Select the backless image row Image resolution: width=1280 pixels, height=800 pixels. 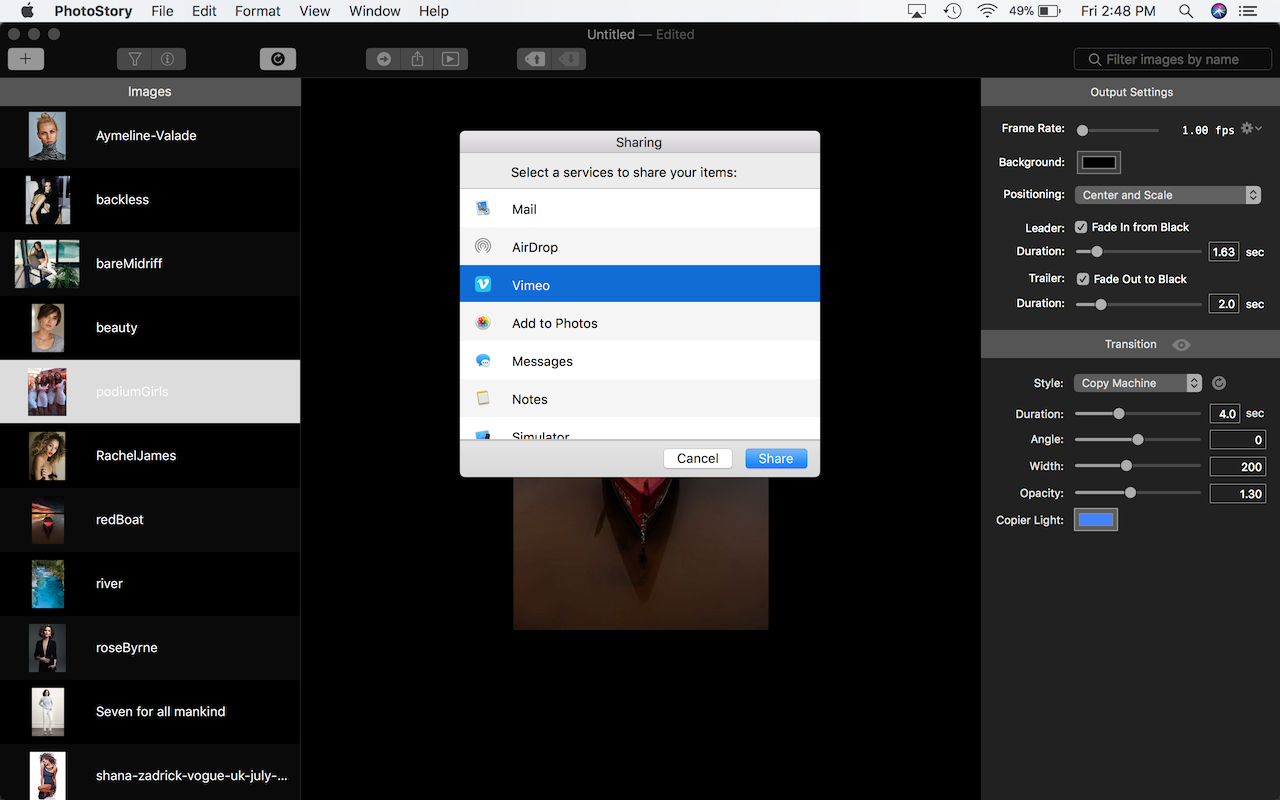(150, 200)
